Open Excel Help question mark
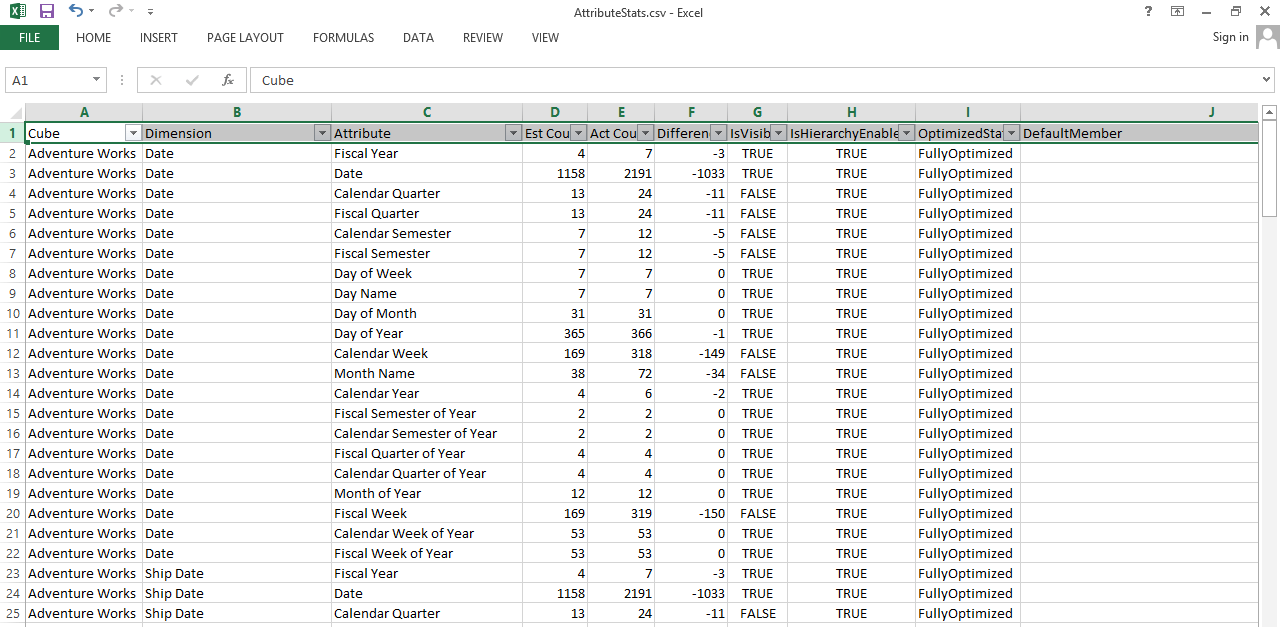Screen dimensions: 1280x627 click(1148, 11)
